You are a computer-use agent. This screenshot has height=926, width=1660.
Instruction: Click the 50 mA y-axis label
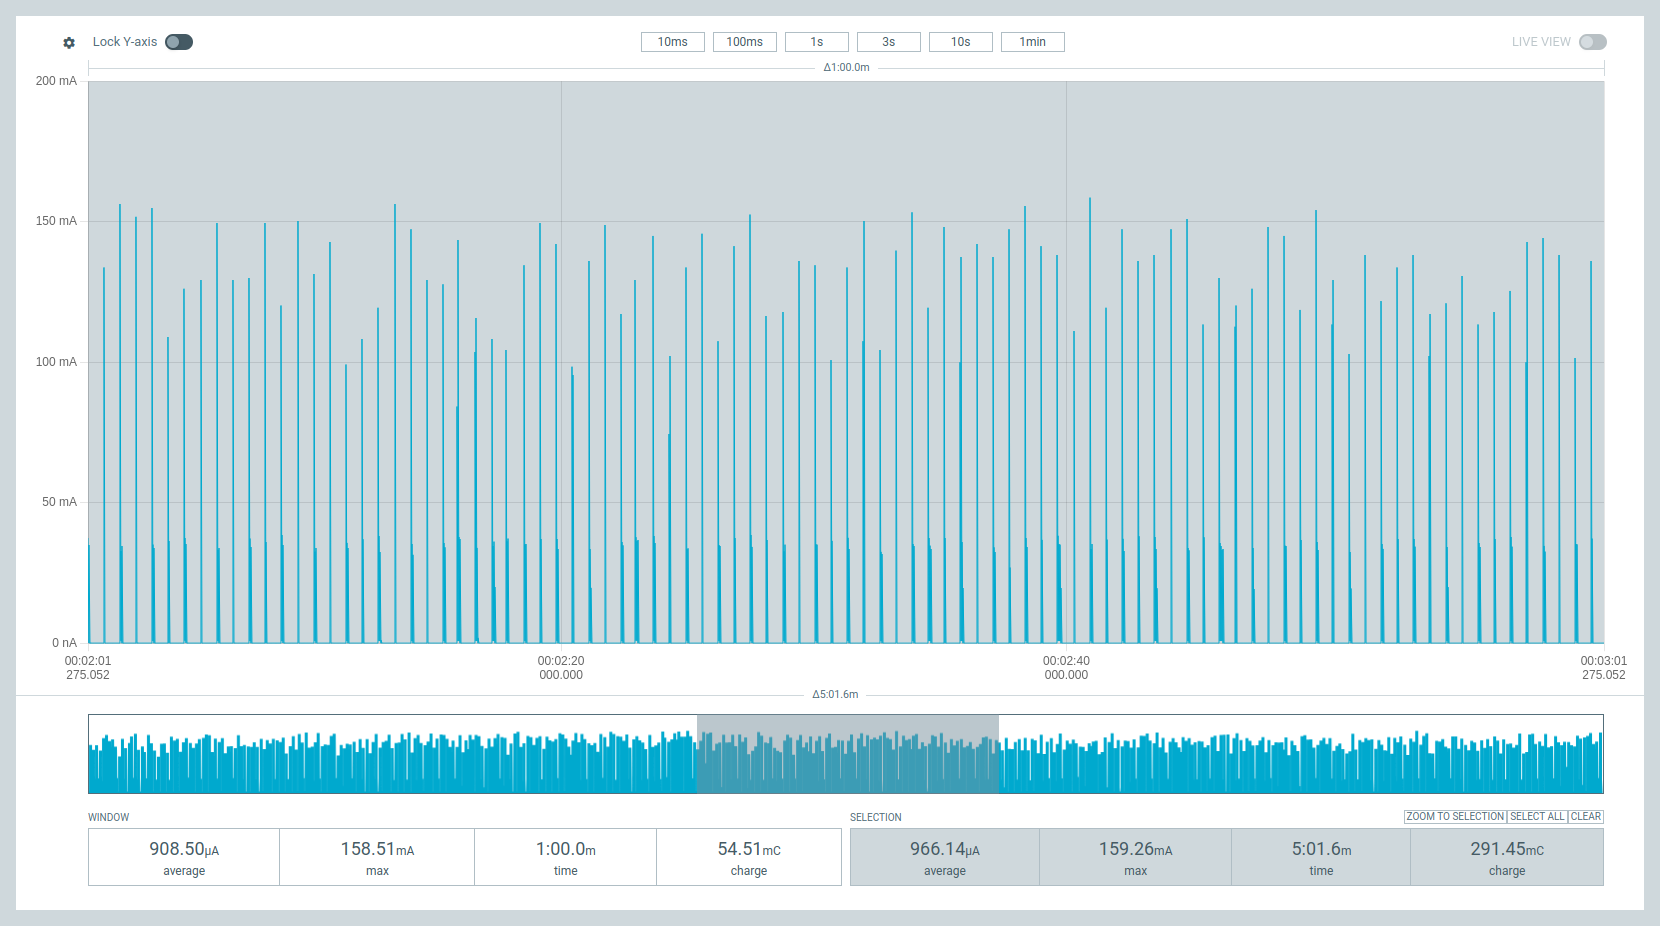(59, 502)
